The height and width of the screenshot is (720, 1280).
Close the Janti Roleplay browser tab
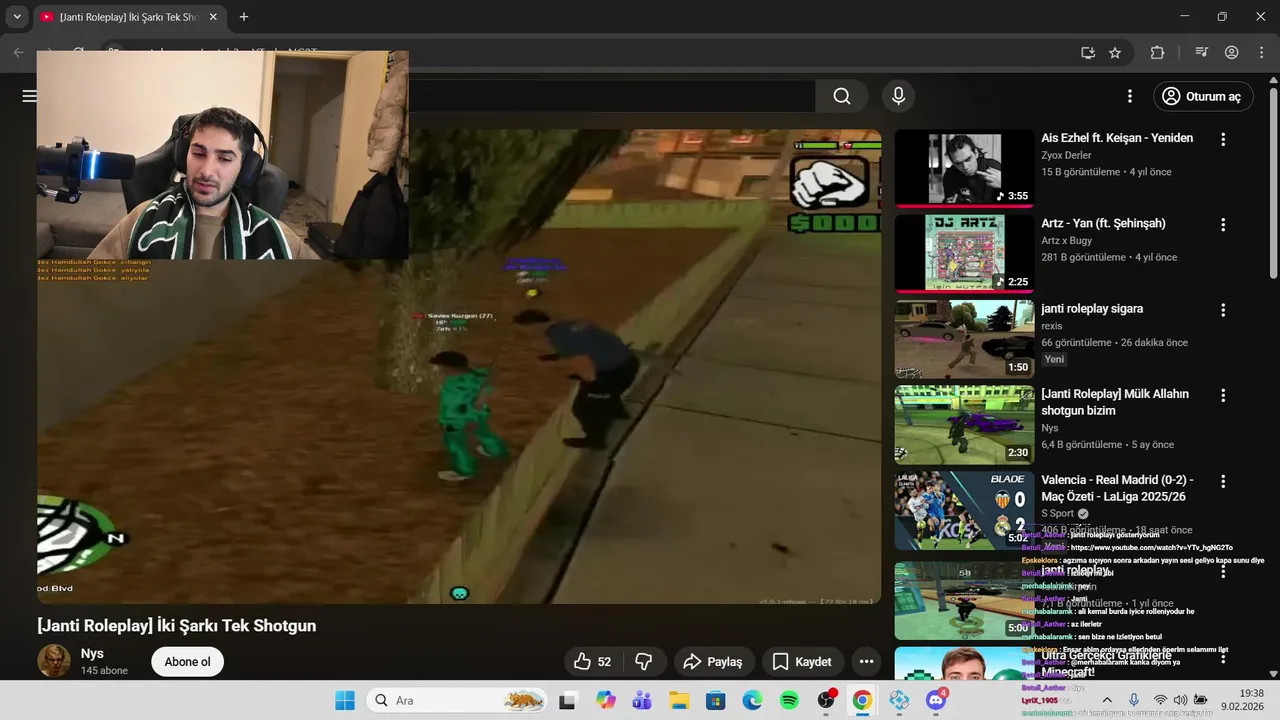213,17
